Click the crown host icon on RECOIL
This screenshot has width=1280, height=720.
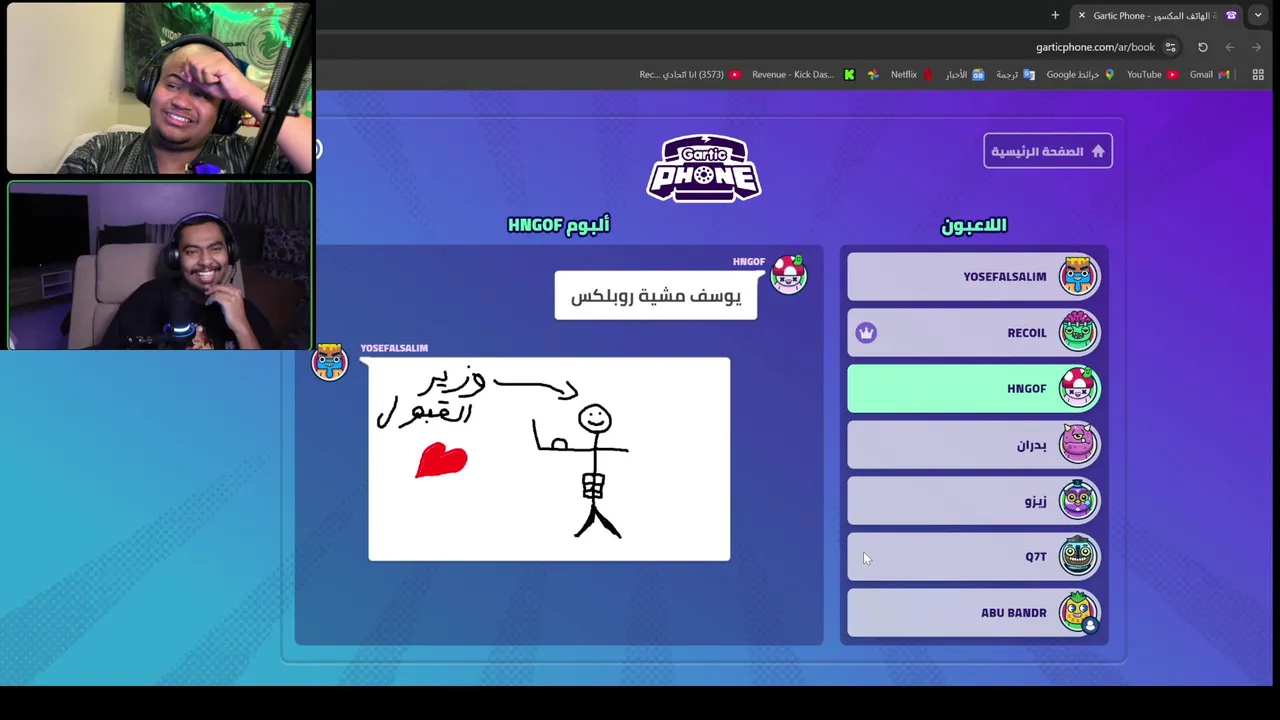866,333
